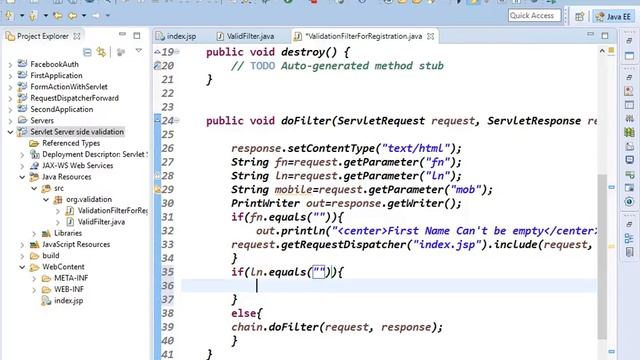Viewport: 640px width, 360px height.
Task: Open the Outline fast view icon
Action: point(629,238)
